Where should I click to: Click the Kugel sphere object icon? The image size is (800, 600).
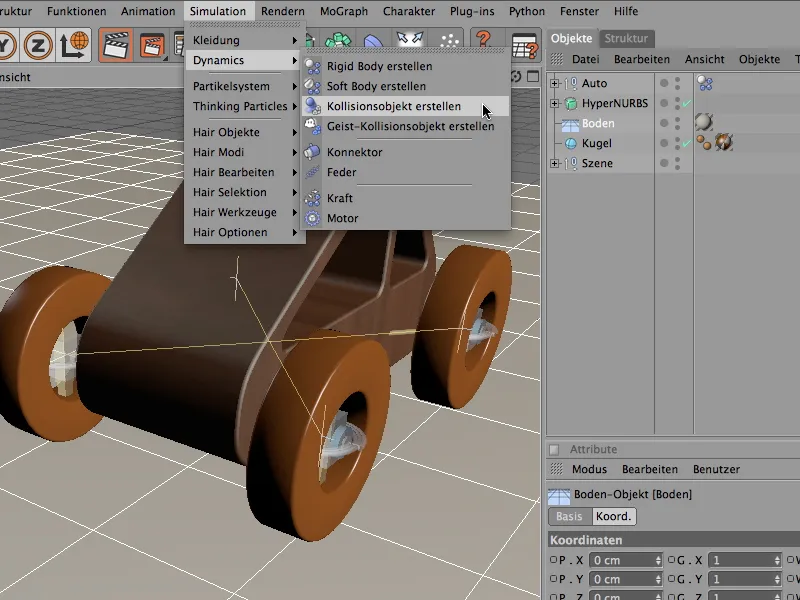point(570,143)
